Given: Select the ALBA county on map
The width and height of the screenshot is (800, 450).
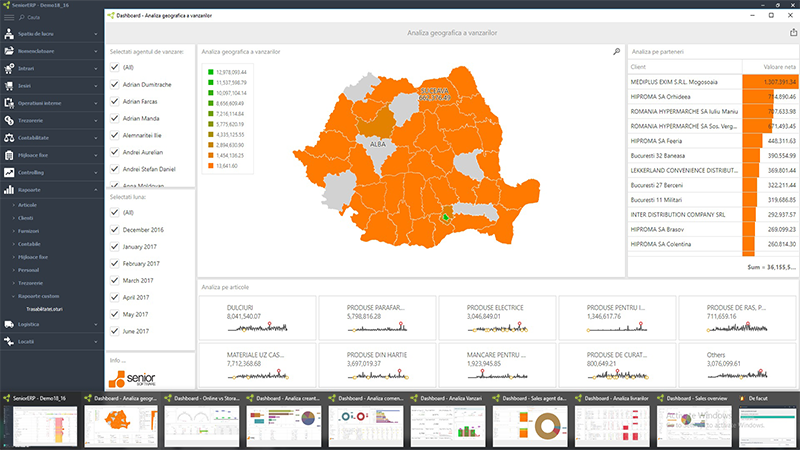Looking at the screenshot, I should [x=378, y=144].
